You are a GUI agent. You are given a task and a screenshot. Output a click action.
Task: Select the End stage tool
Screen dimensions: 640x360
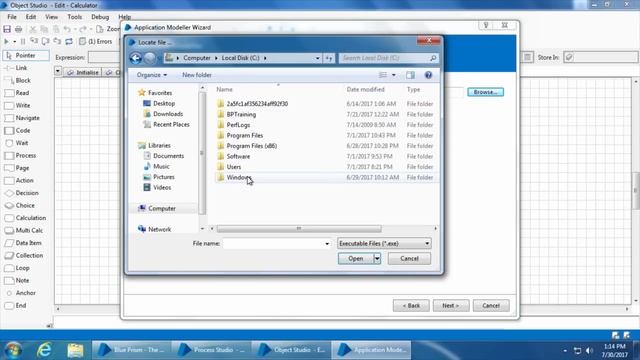[16, 305]
